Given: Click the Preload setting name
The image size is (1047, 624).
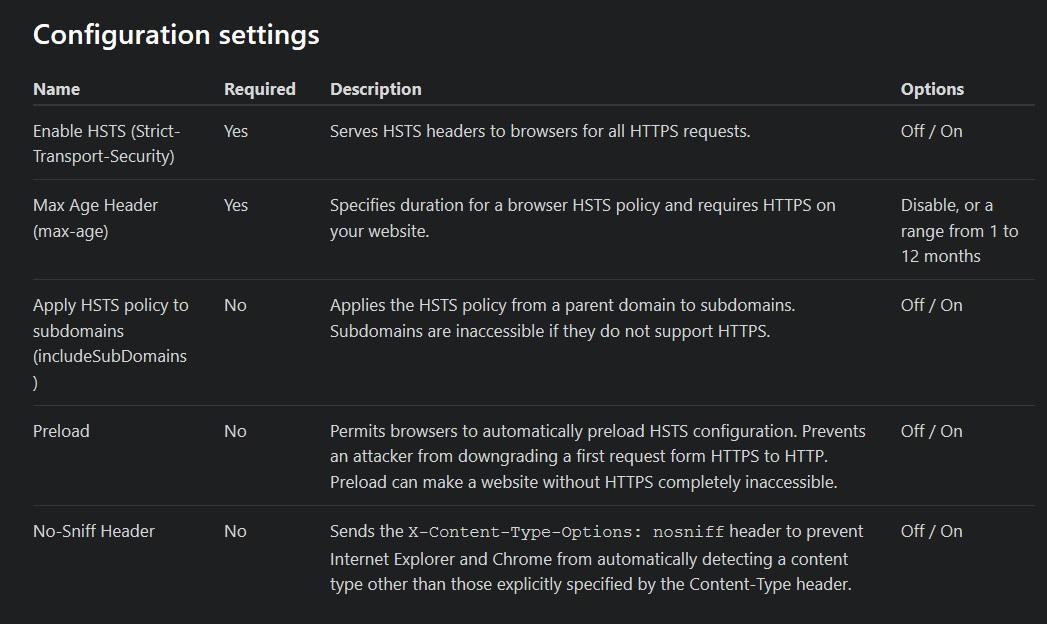Looking at the screenshot, I should 61,431.
